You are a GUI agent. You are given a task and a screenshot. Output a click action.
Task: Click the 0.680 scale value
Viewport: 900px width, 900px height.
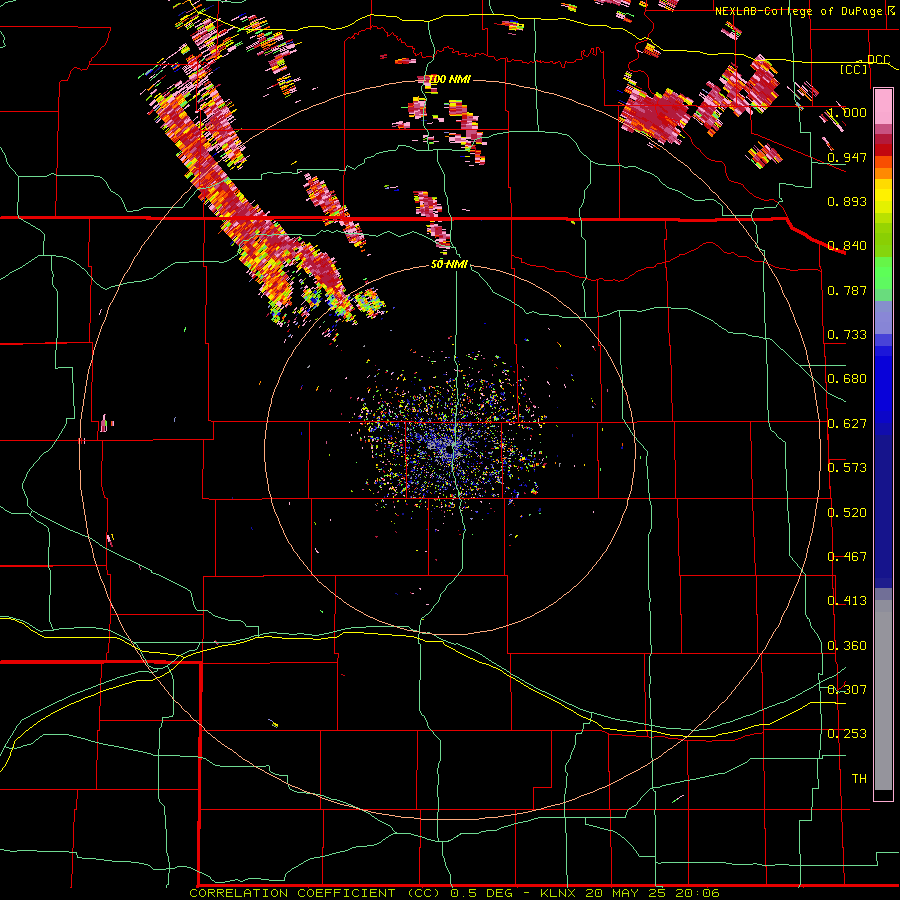coord(847,379)
